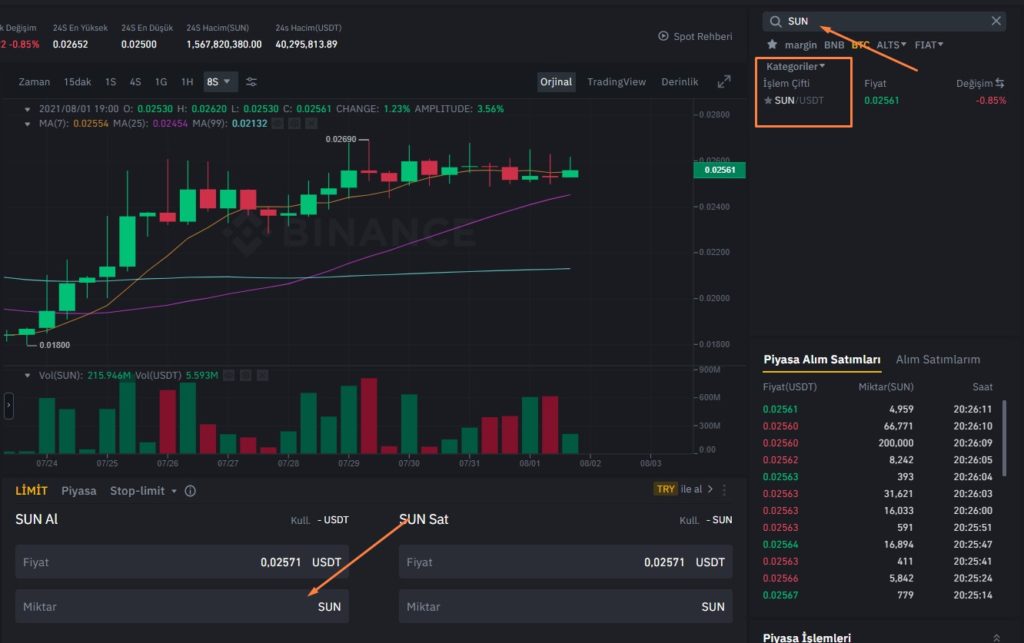
Task: Filter pairs by BNB market
Action: tap(834, 45)
